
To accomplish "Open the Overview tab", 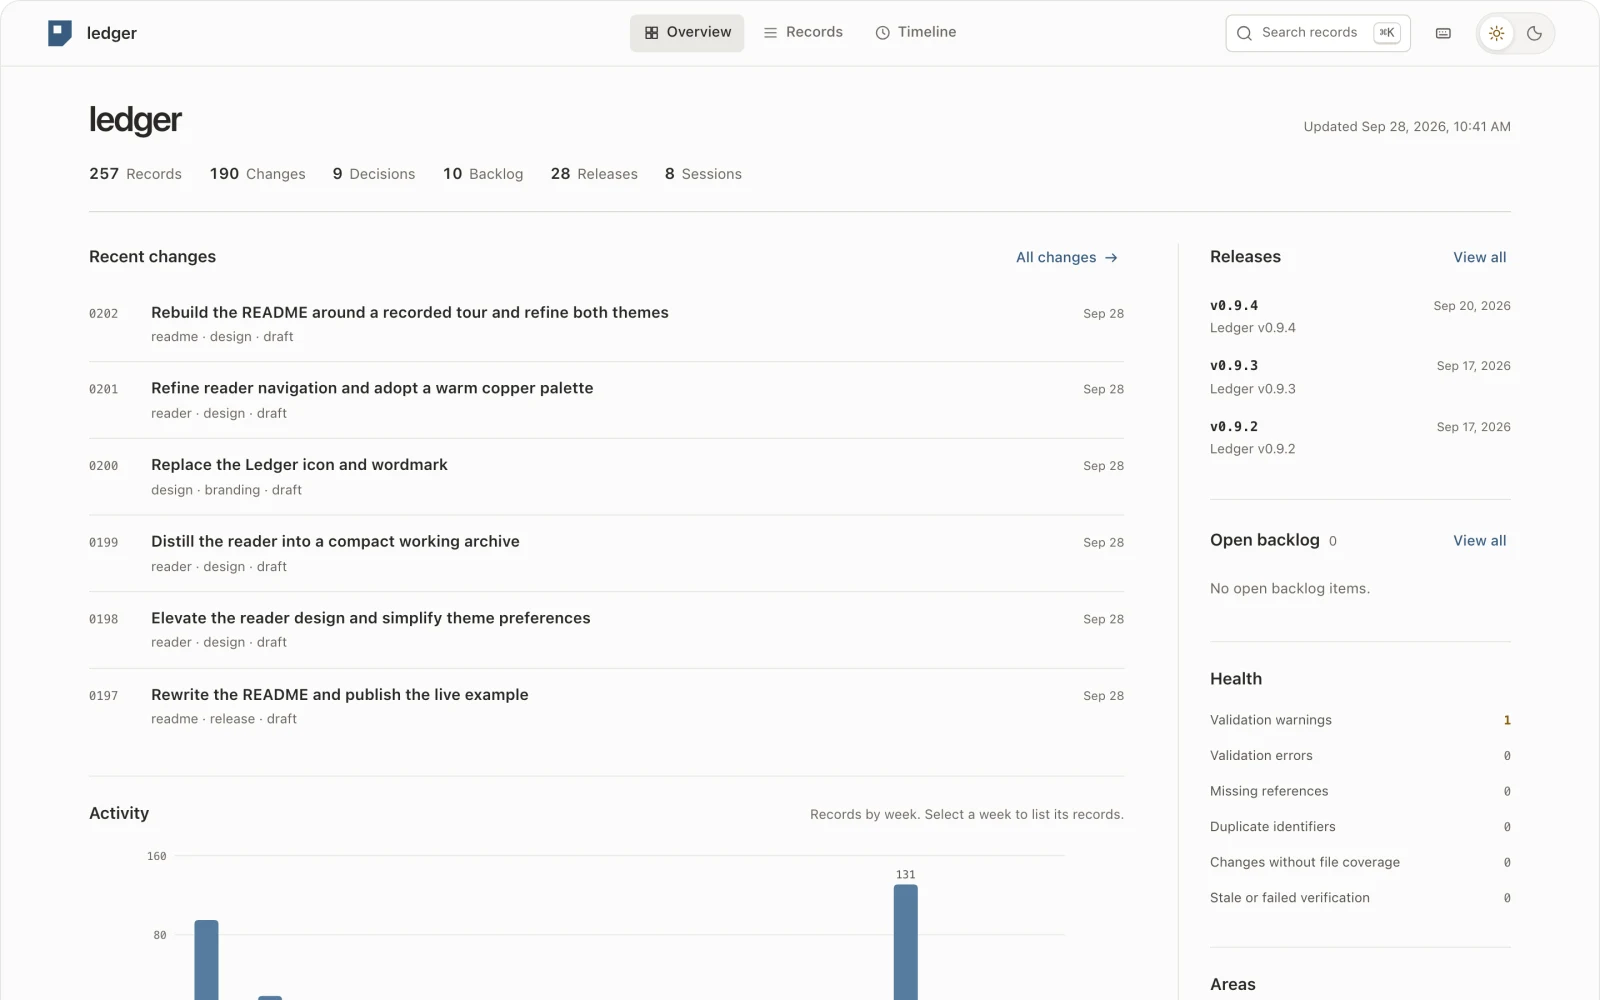I will [687, 33].
